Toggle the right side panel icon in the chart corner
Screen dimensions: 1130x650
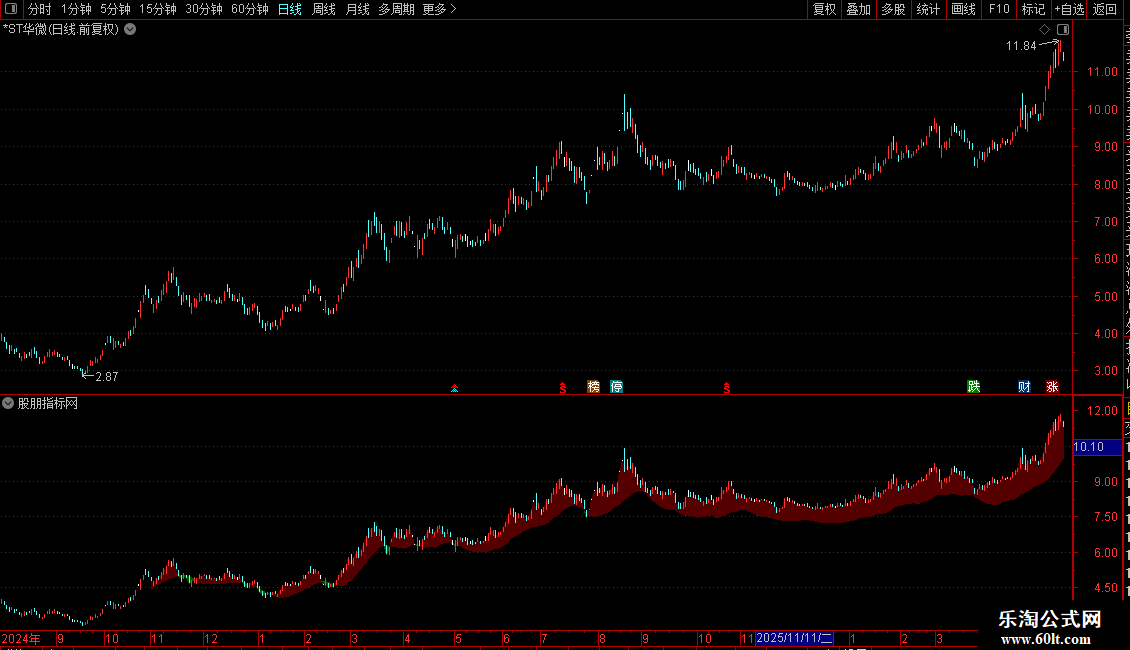click(x=1063, y=30)
